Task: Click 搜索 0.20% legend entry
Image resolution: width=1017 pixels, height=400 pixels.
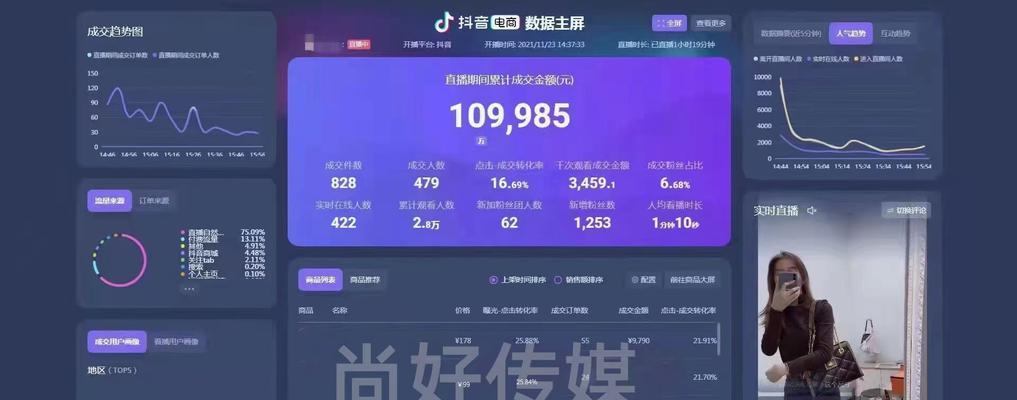Action: coord(222,267)
